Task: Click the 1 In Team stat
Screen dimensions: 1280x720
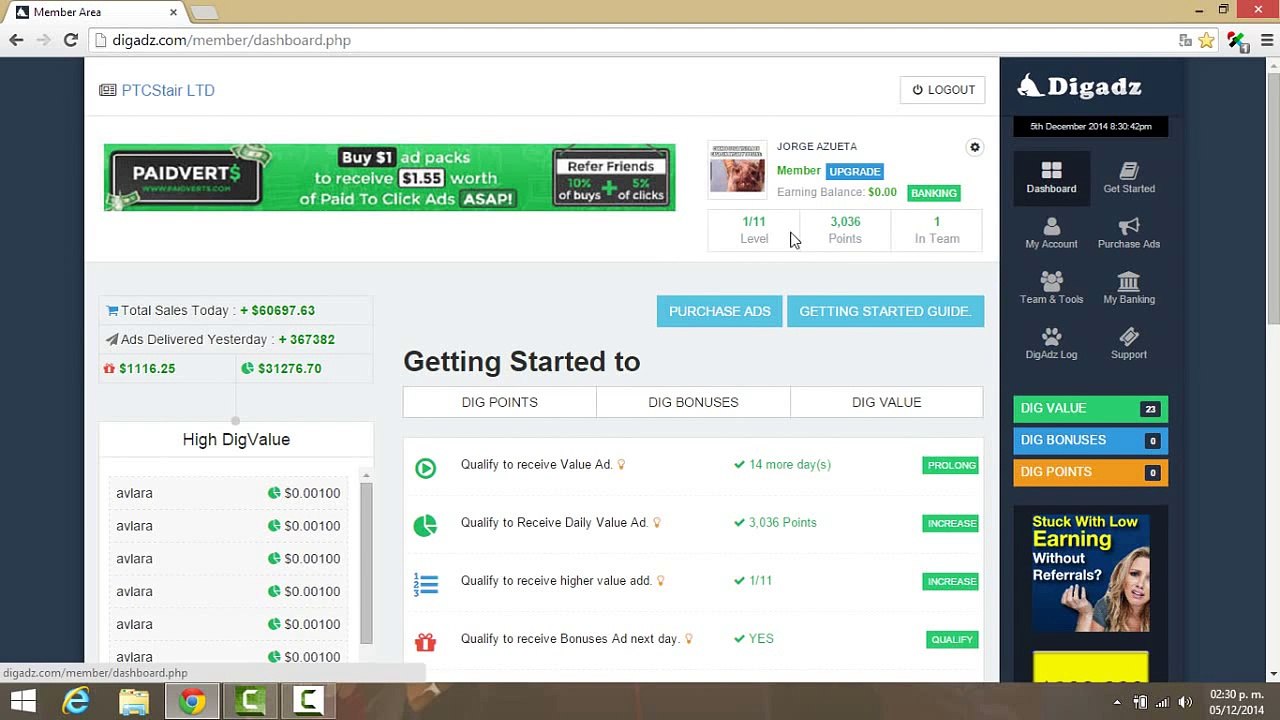Action: click(x=937, y=230)
